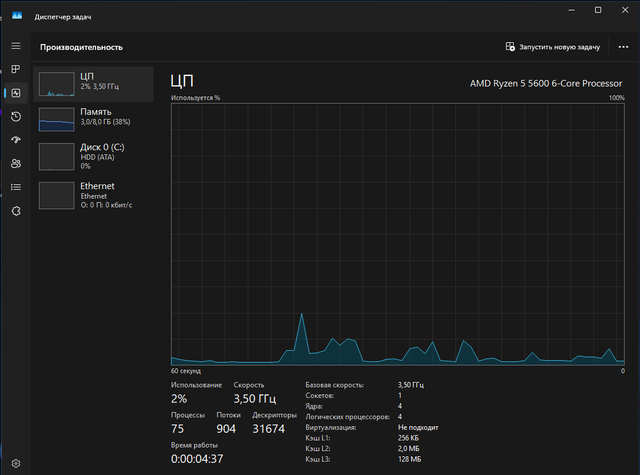
Task: Maximize the Task Manager window
Action: (598, 10)
